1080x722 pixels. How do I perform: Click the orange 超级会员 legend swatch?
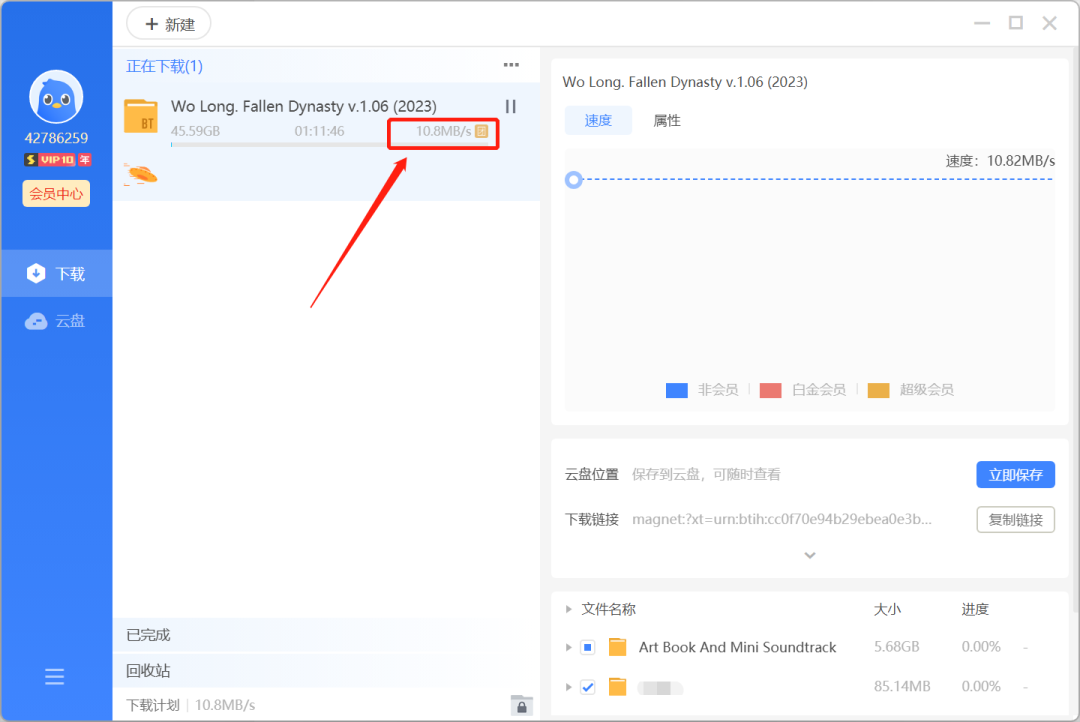(x=878, y=390)
